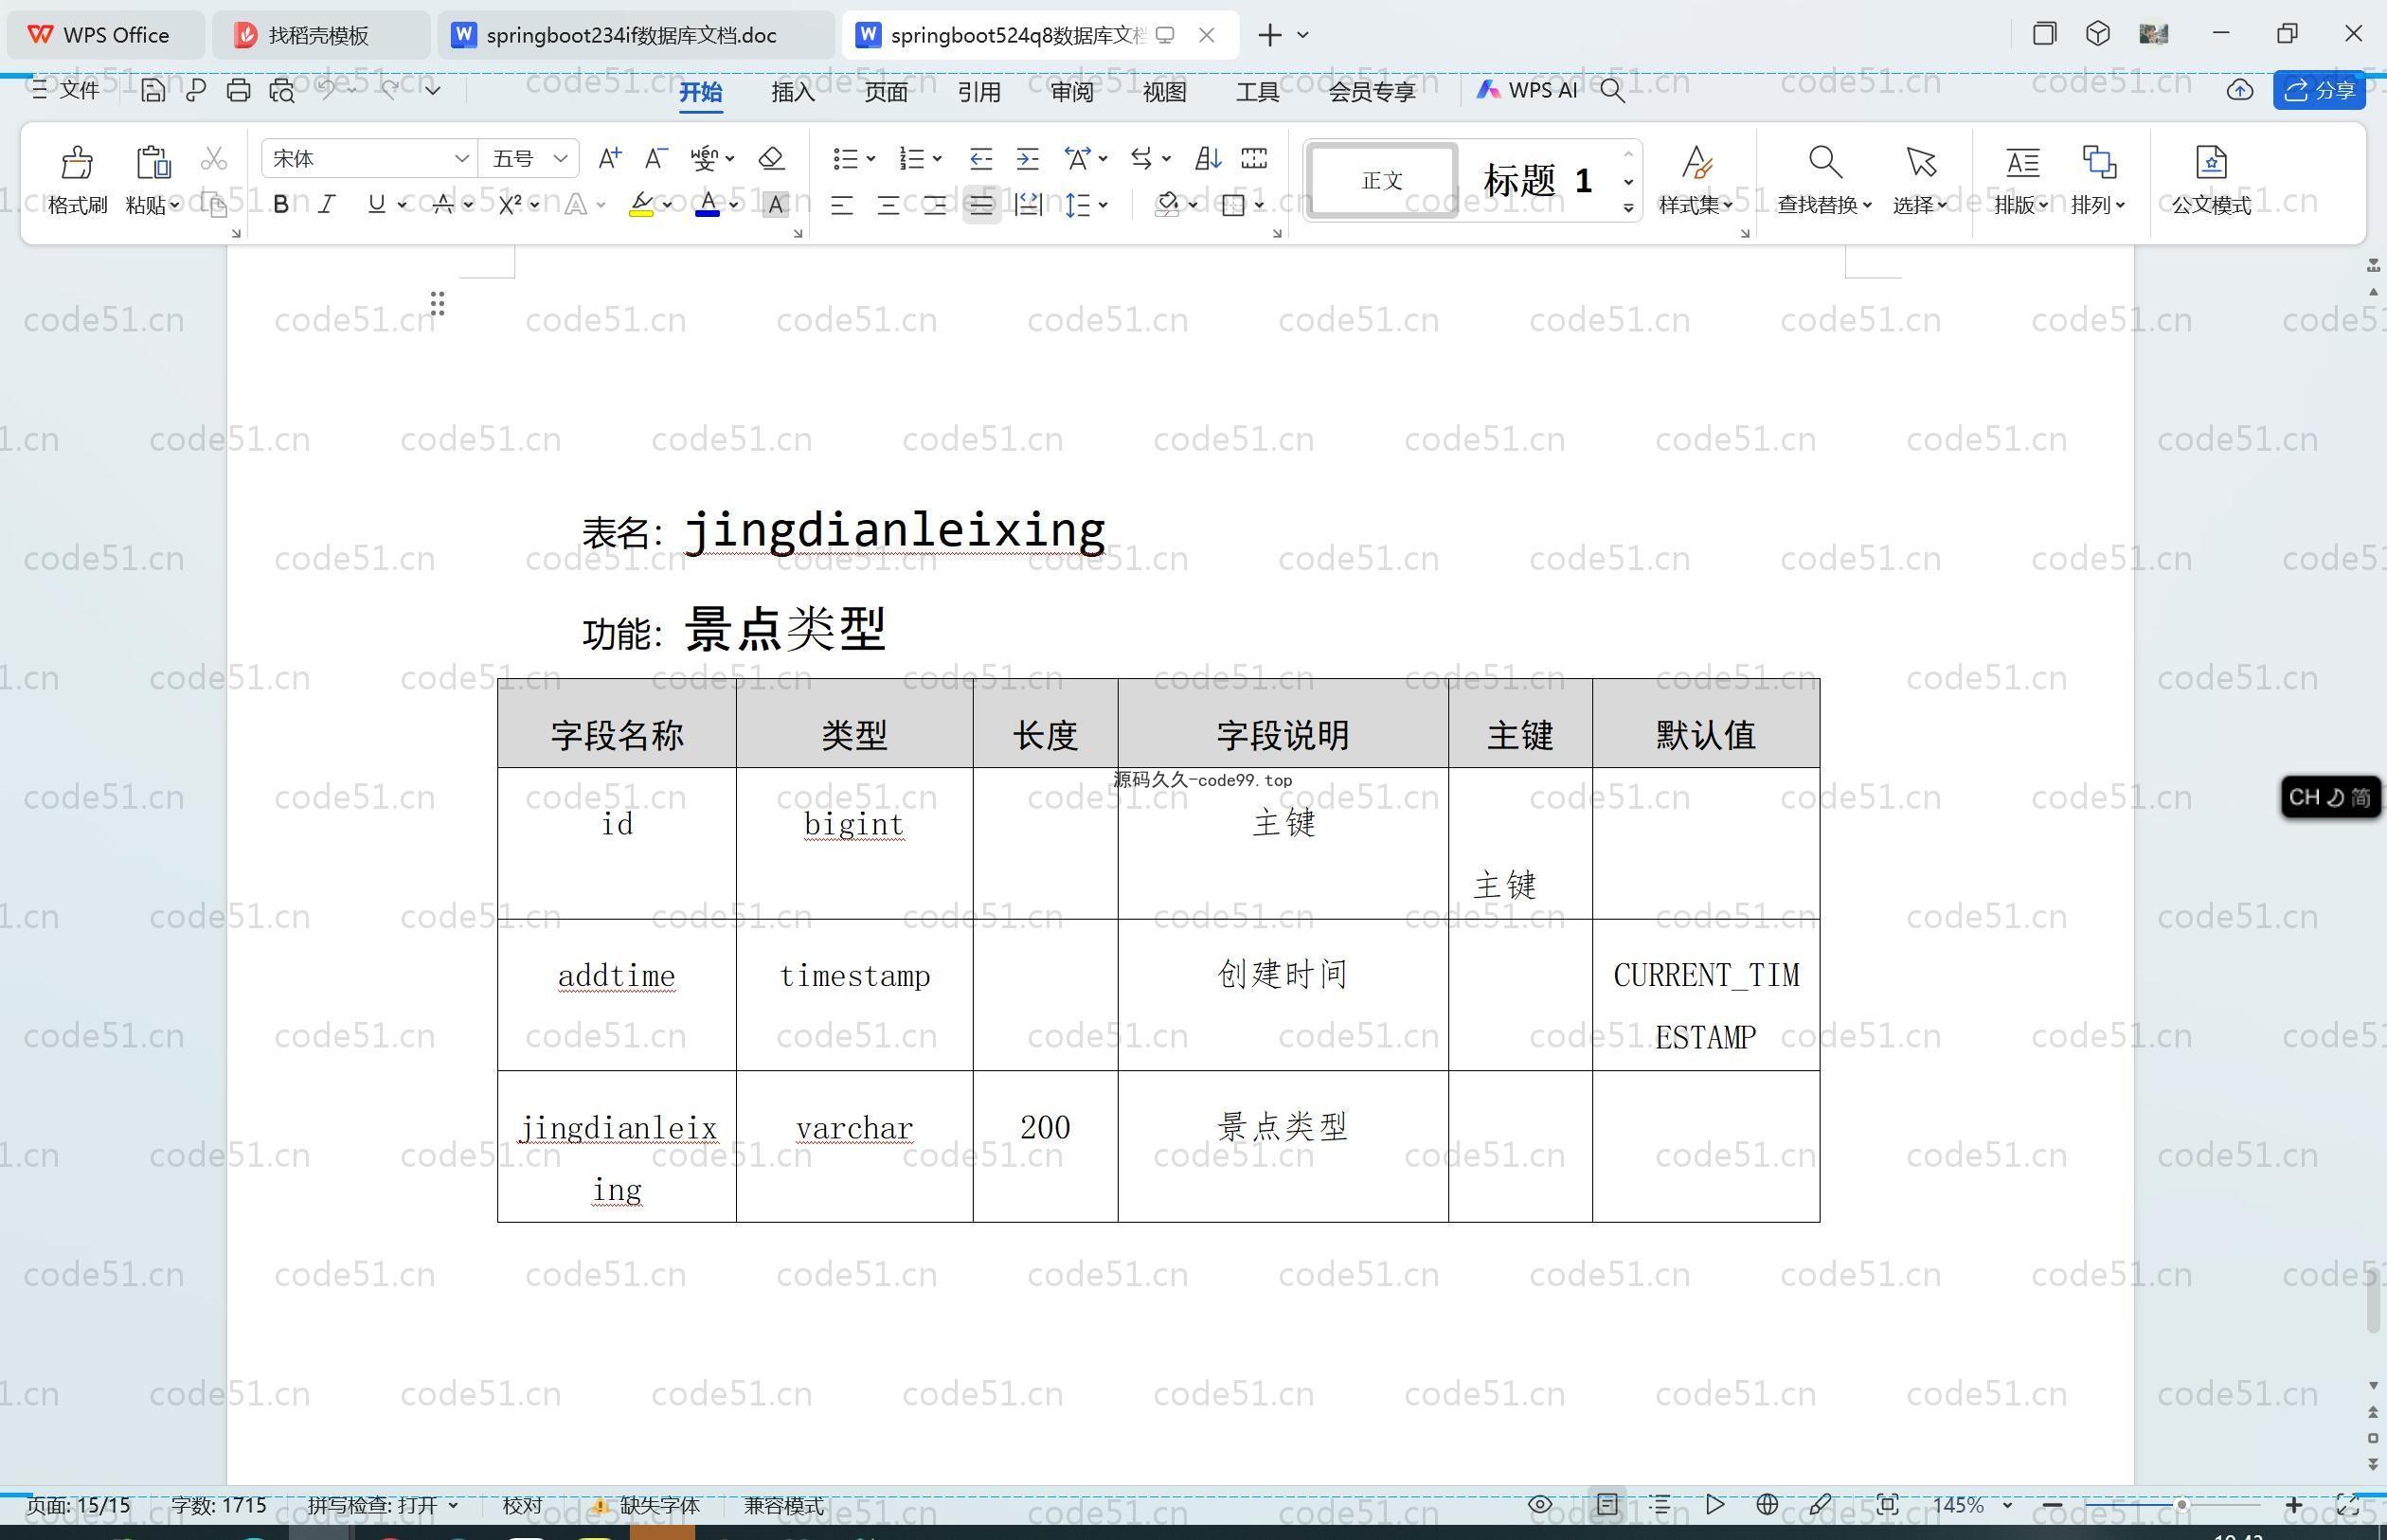Open Print Preview icon

click(x=282, y=90)
